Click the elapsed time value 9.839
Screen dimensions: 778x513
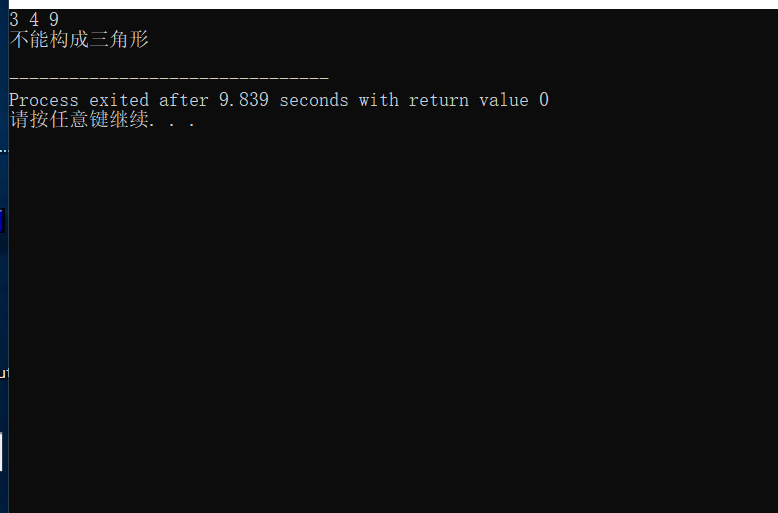(244, 100)
